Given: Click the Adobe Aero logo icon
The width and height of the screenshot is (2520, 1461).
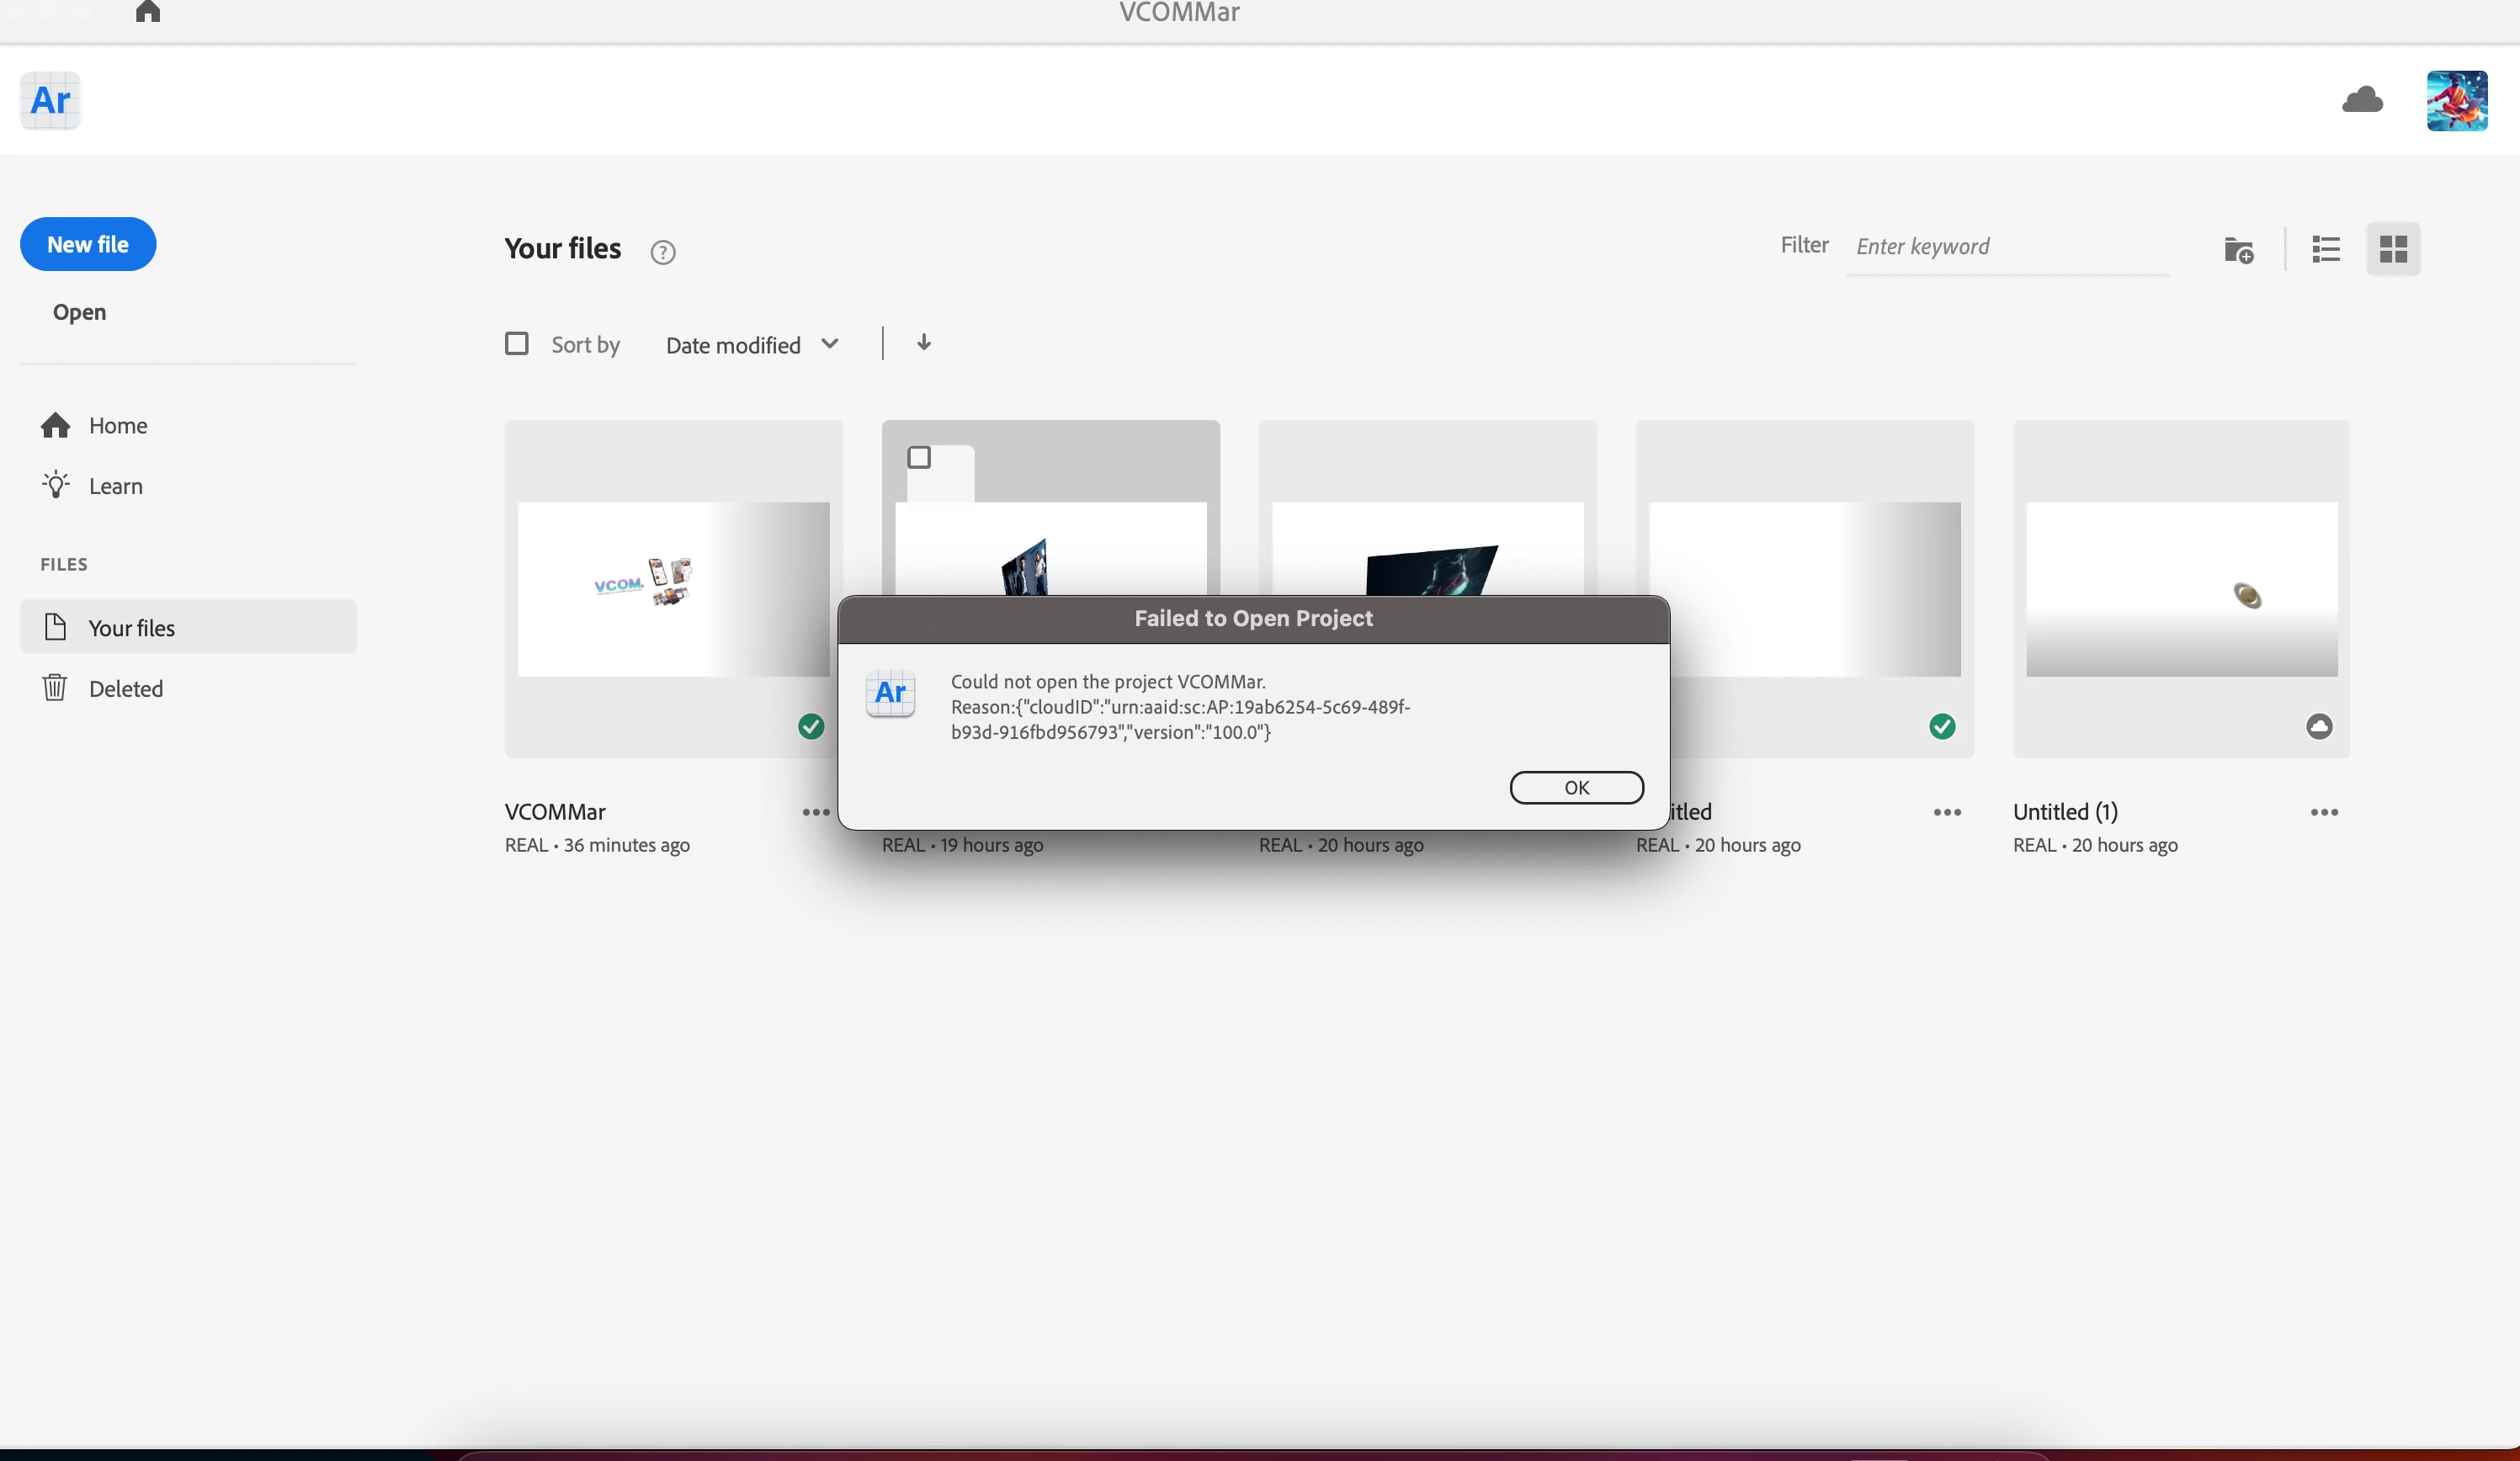Looking at the screenshot, I should (50, 100).
